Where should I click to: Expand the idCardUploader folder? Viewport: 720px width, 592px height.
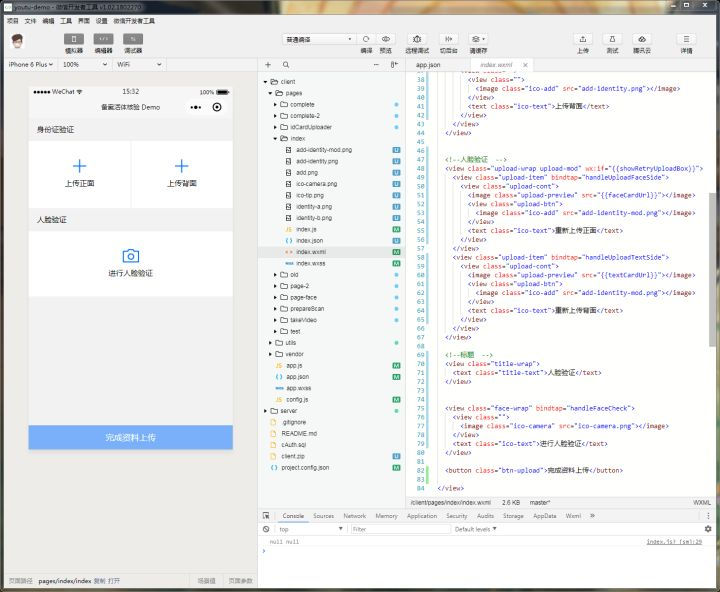pyautogui.click(x=275, y=127)
